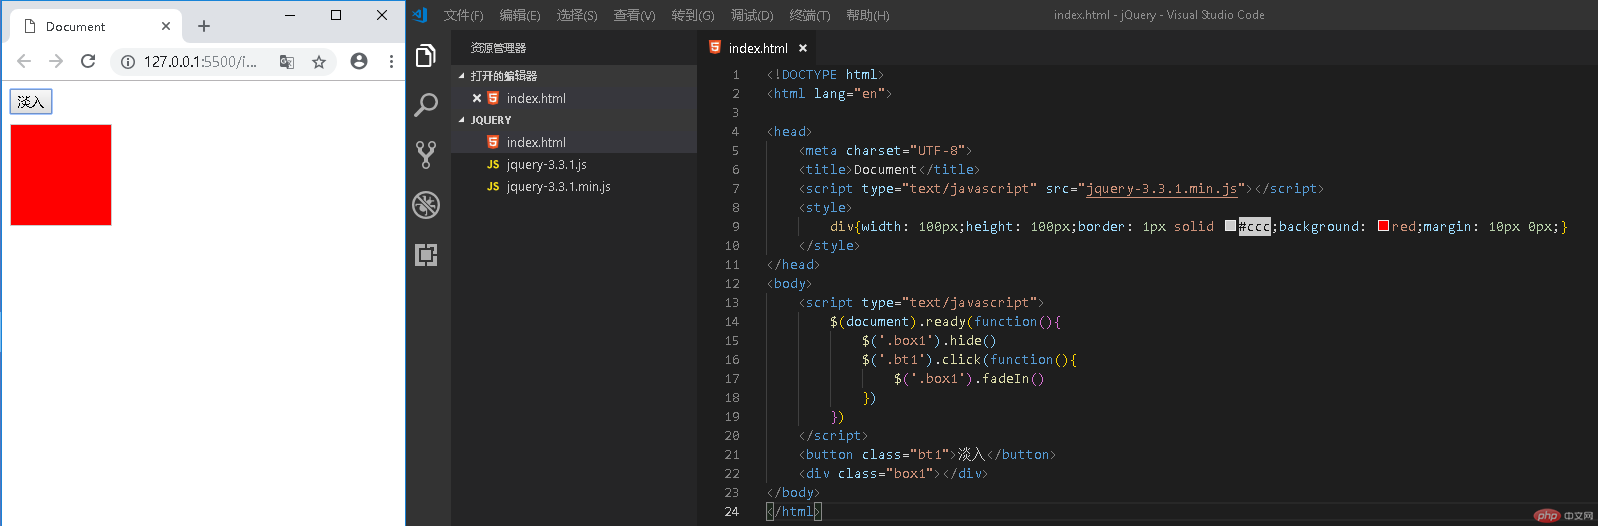Open the Explorer view in activity bar
The width and height of the screenshot is (1598, 526).
426,55
